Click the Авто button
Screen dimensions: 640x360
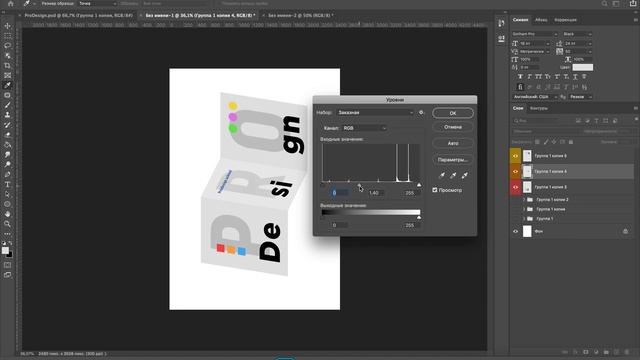point(453,143)
